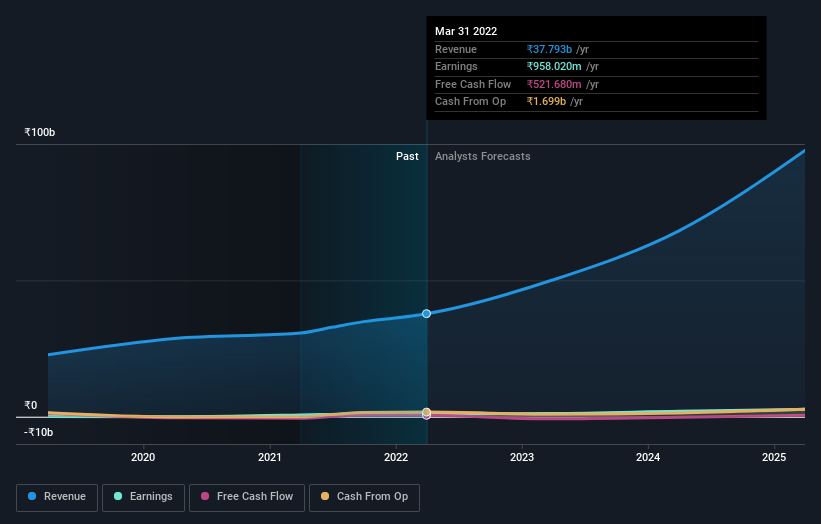The image size is (821, 524).
Task: Toggle the Earnings legend series
Action: 143,497
